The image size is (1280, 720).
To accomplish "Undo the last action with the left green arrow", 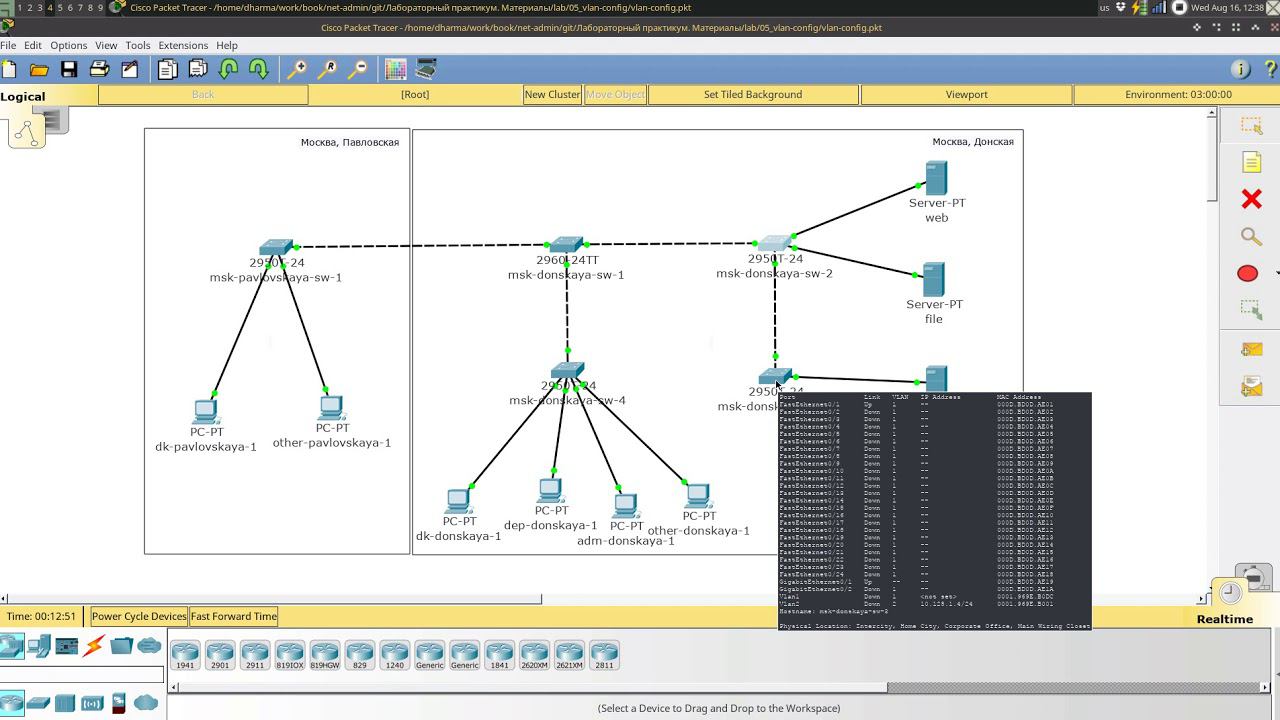I will click(x=228, y=69).
